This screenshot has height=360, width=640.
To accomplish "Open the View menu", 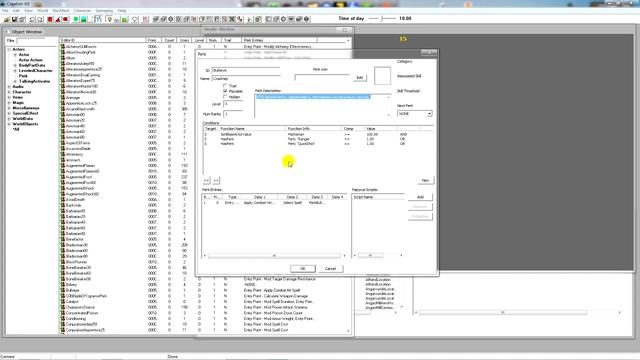I will (x=28, y=11).
